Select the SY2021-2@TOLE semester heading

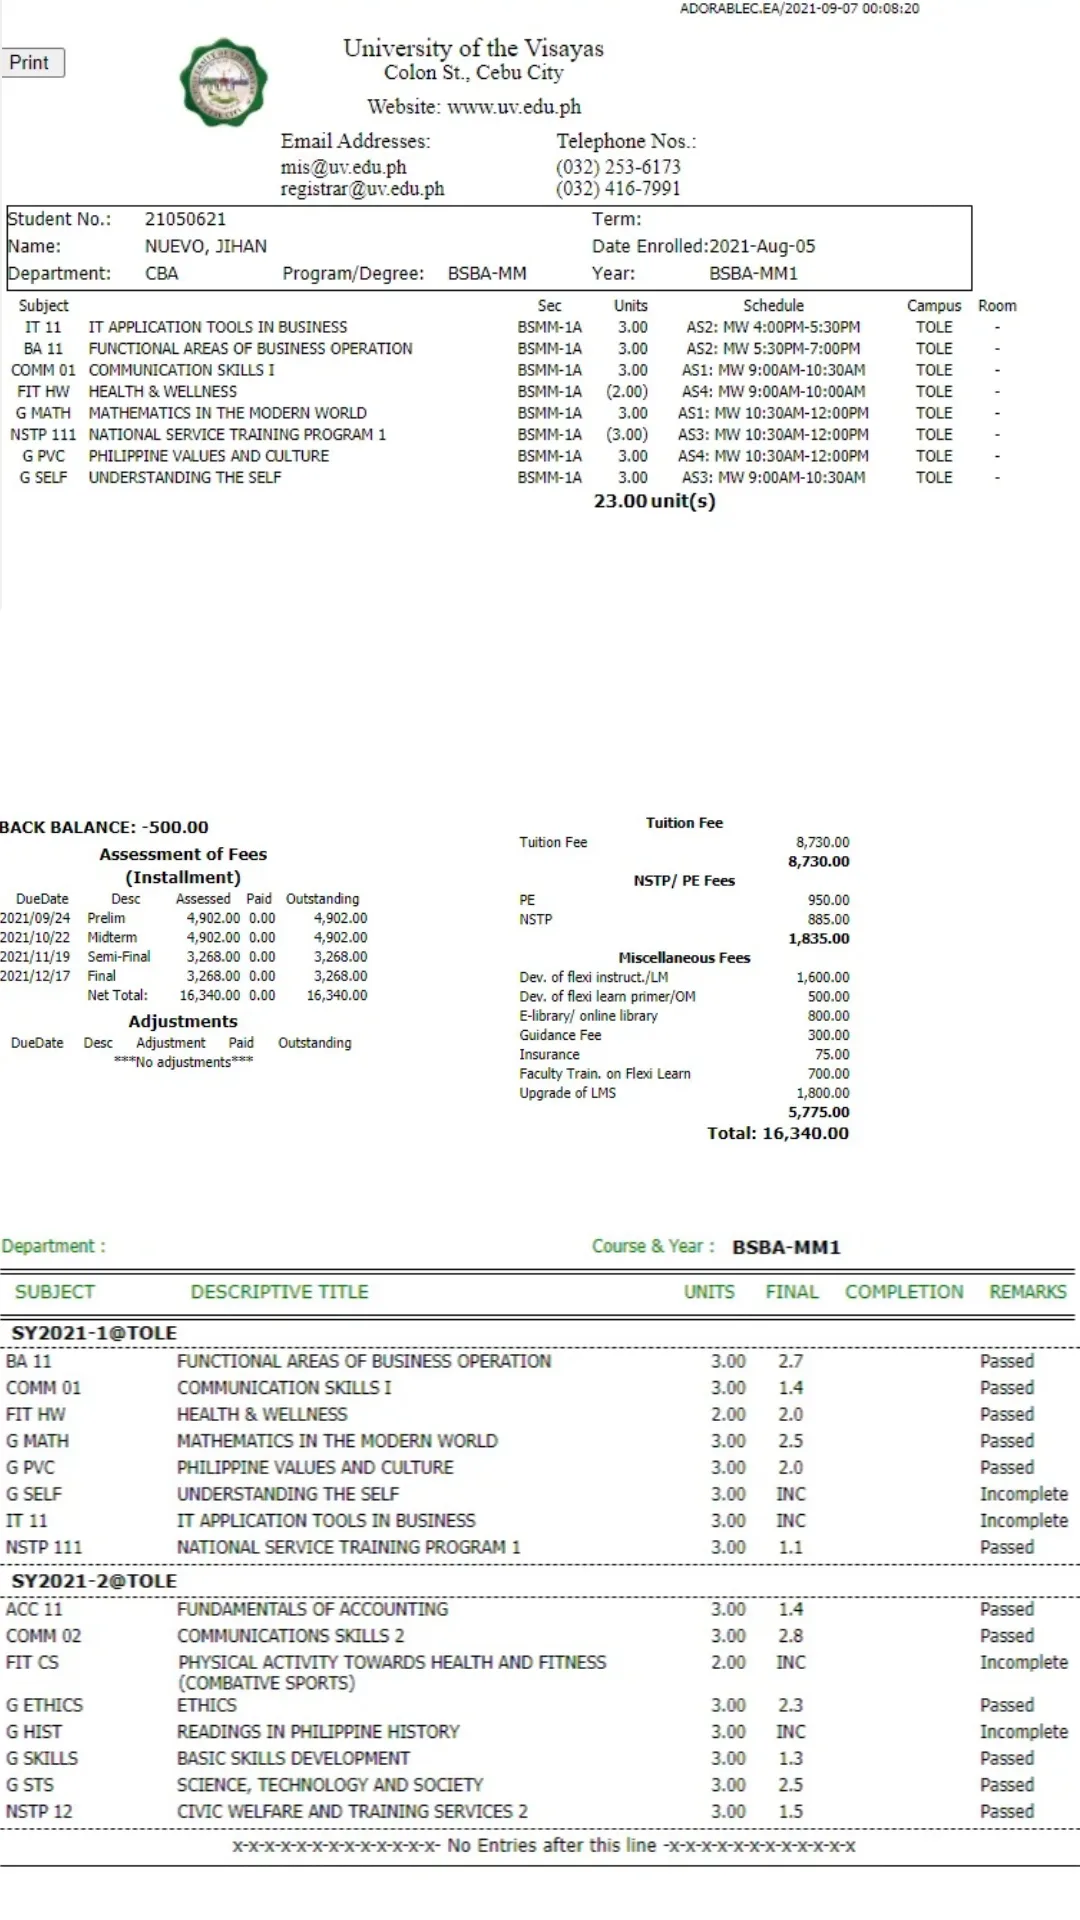(x=94, y=1581)
